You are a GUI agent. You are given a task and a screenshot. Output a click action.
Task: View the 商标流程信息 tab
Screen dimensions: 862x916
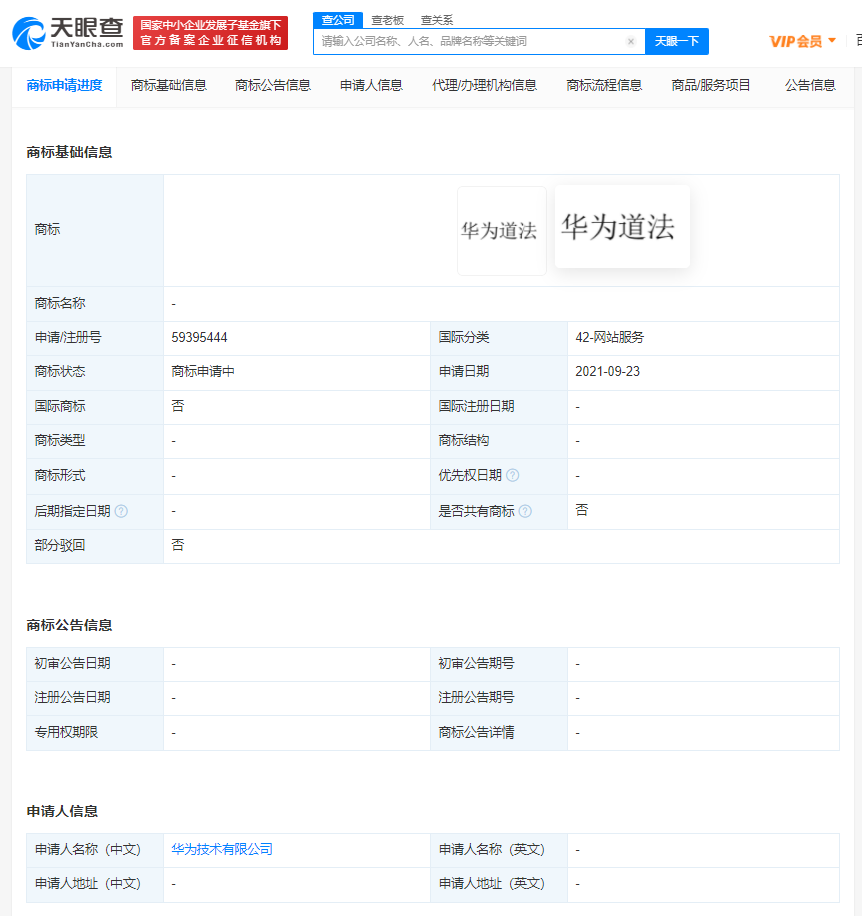[604, 85]
